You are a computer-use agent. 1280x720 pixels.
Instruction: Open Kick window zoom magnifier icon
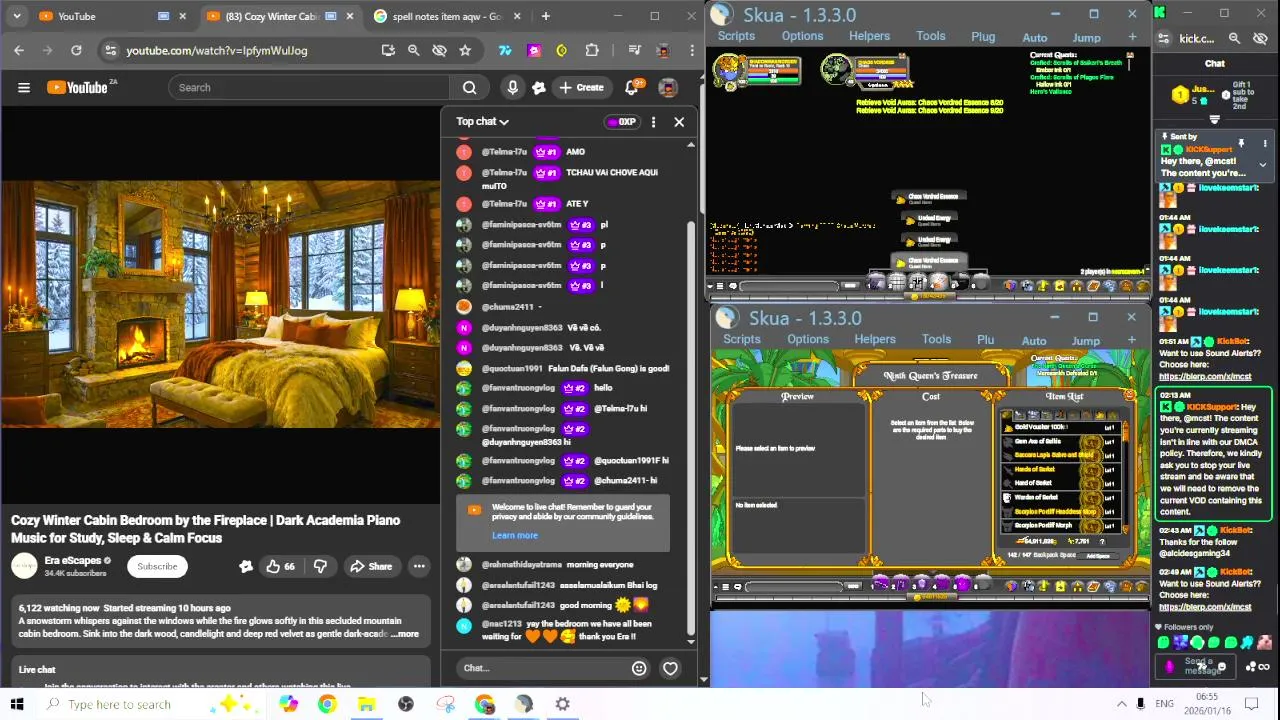(1234, 38)
